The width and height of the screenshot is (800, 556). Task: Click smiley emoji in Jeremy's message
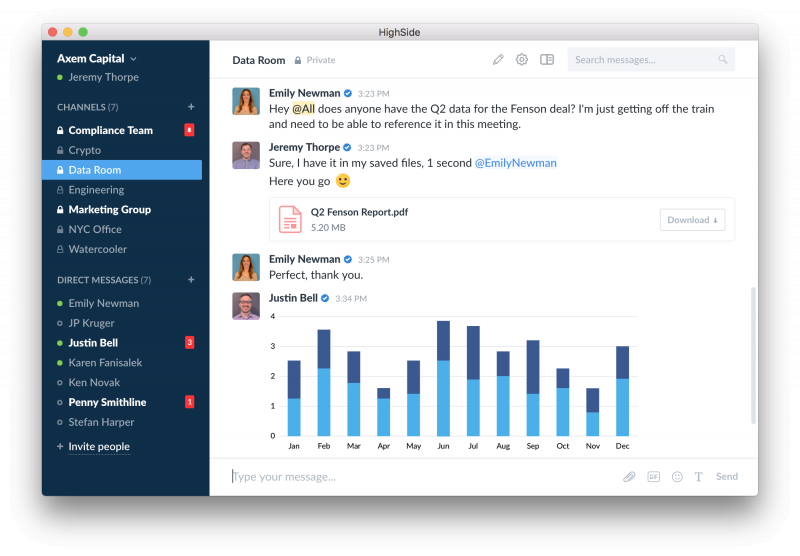[343, 181]
